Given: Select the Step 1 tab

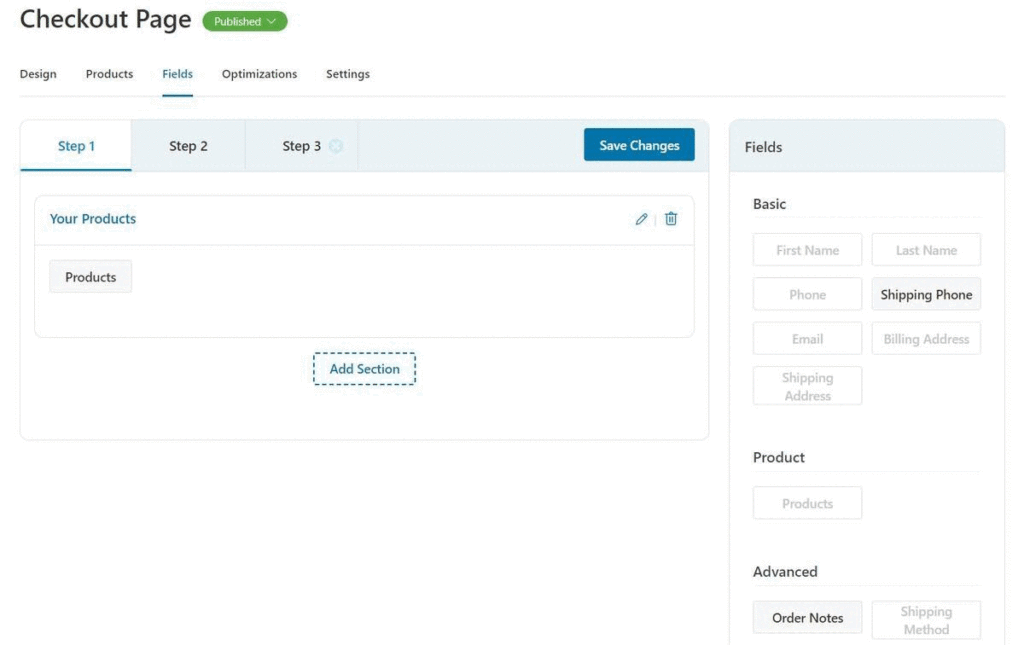Looking at the screenshot, I should pos(76,146).
